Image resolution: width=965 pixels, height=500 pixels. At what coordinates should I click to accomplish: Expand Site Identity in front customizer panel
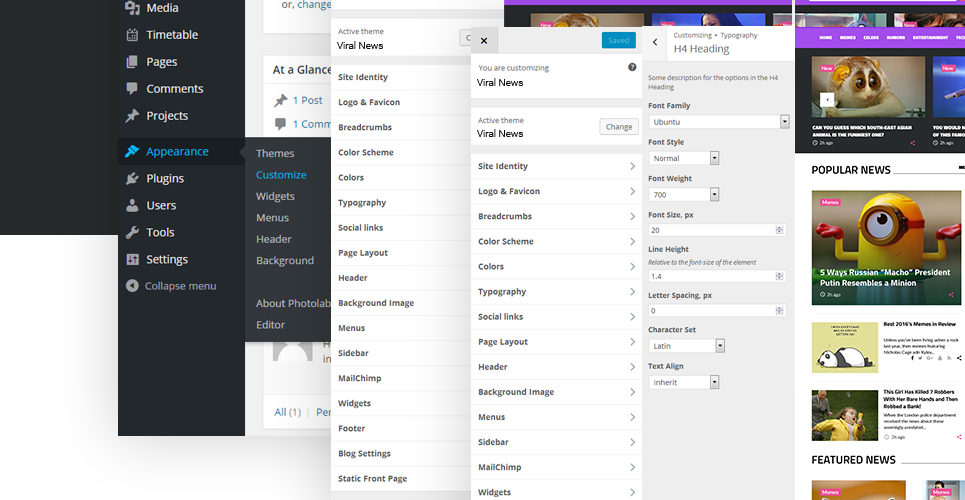556,166
